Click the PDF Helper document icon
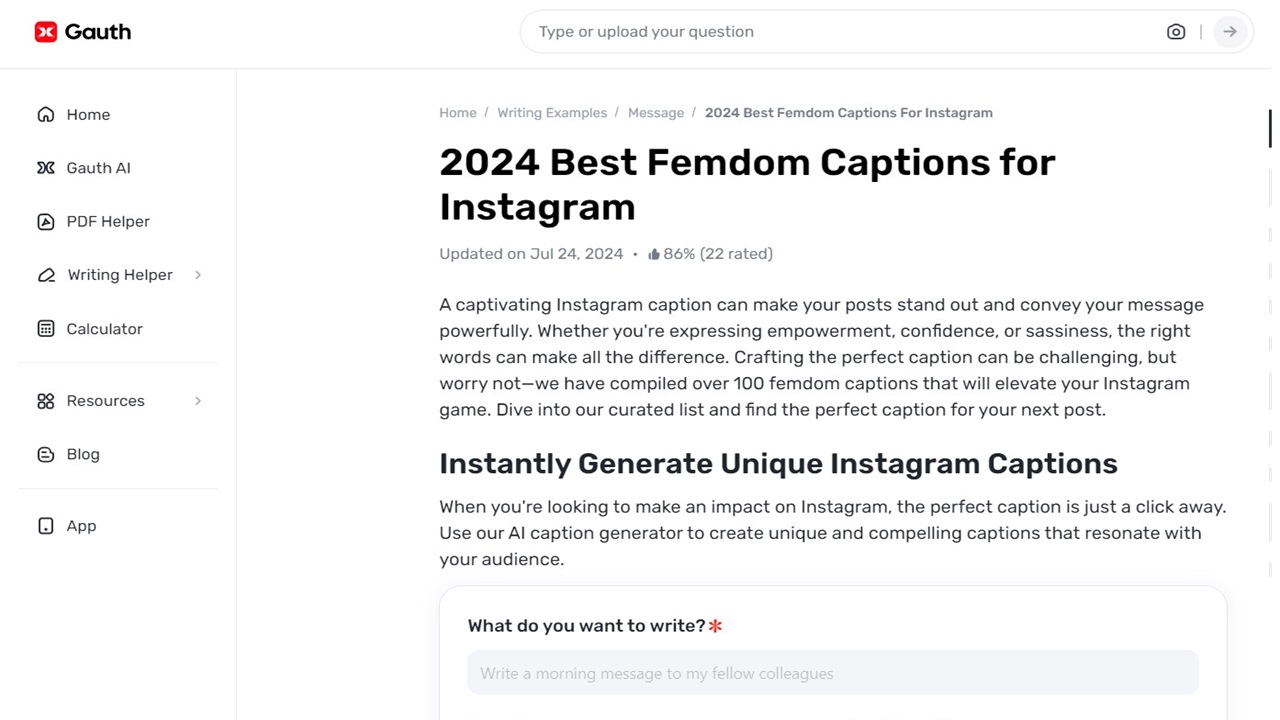The width and height of the screenshot is (1280, 720). (x=46, y=221)
